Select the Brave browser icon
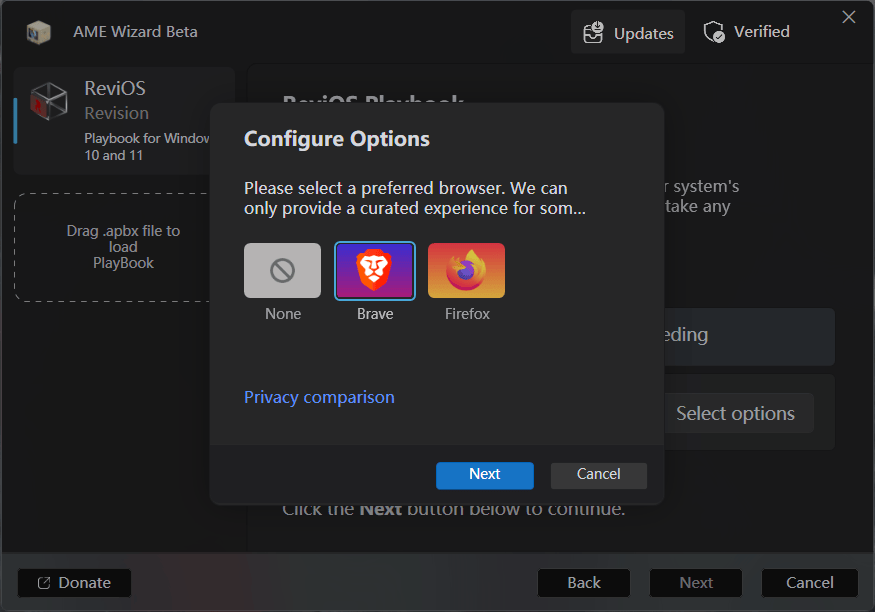Image resolution: width=875 pixels, height=612 pixels. click(374, 270)
